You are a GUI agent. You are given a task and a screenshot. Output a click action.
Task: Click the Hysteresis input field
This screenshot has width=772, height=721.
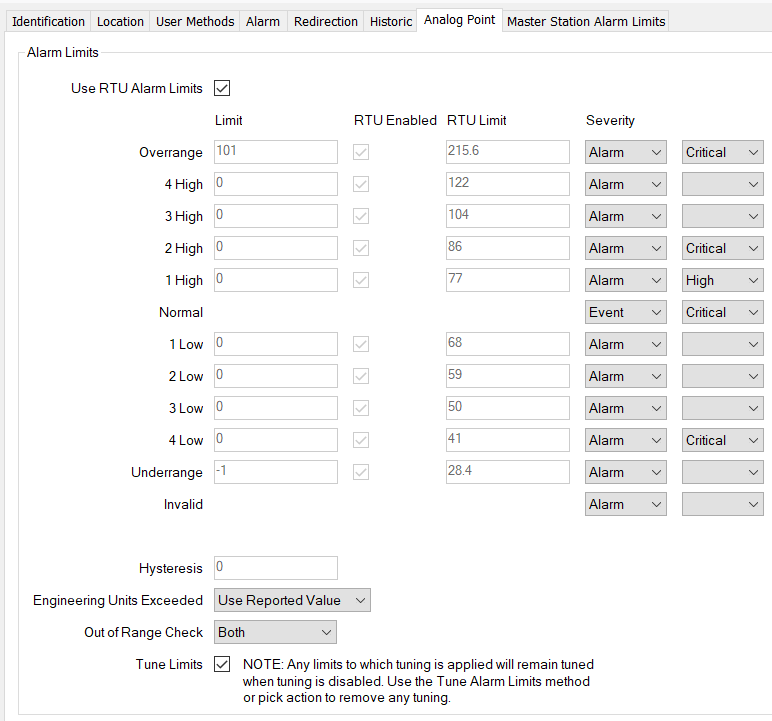coord(276,568)
